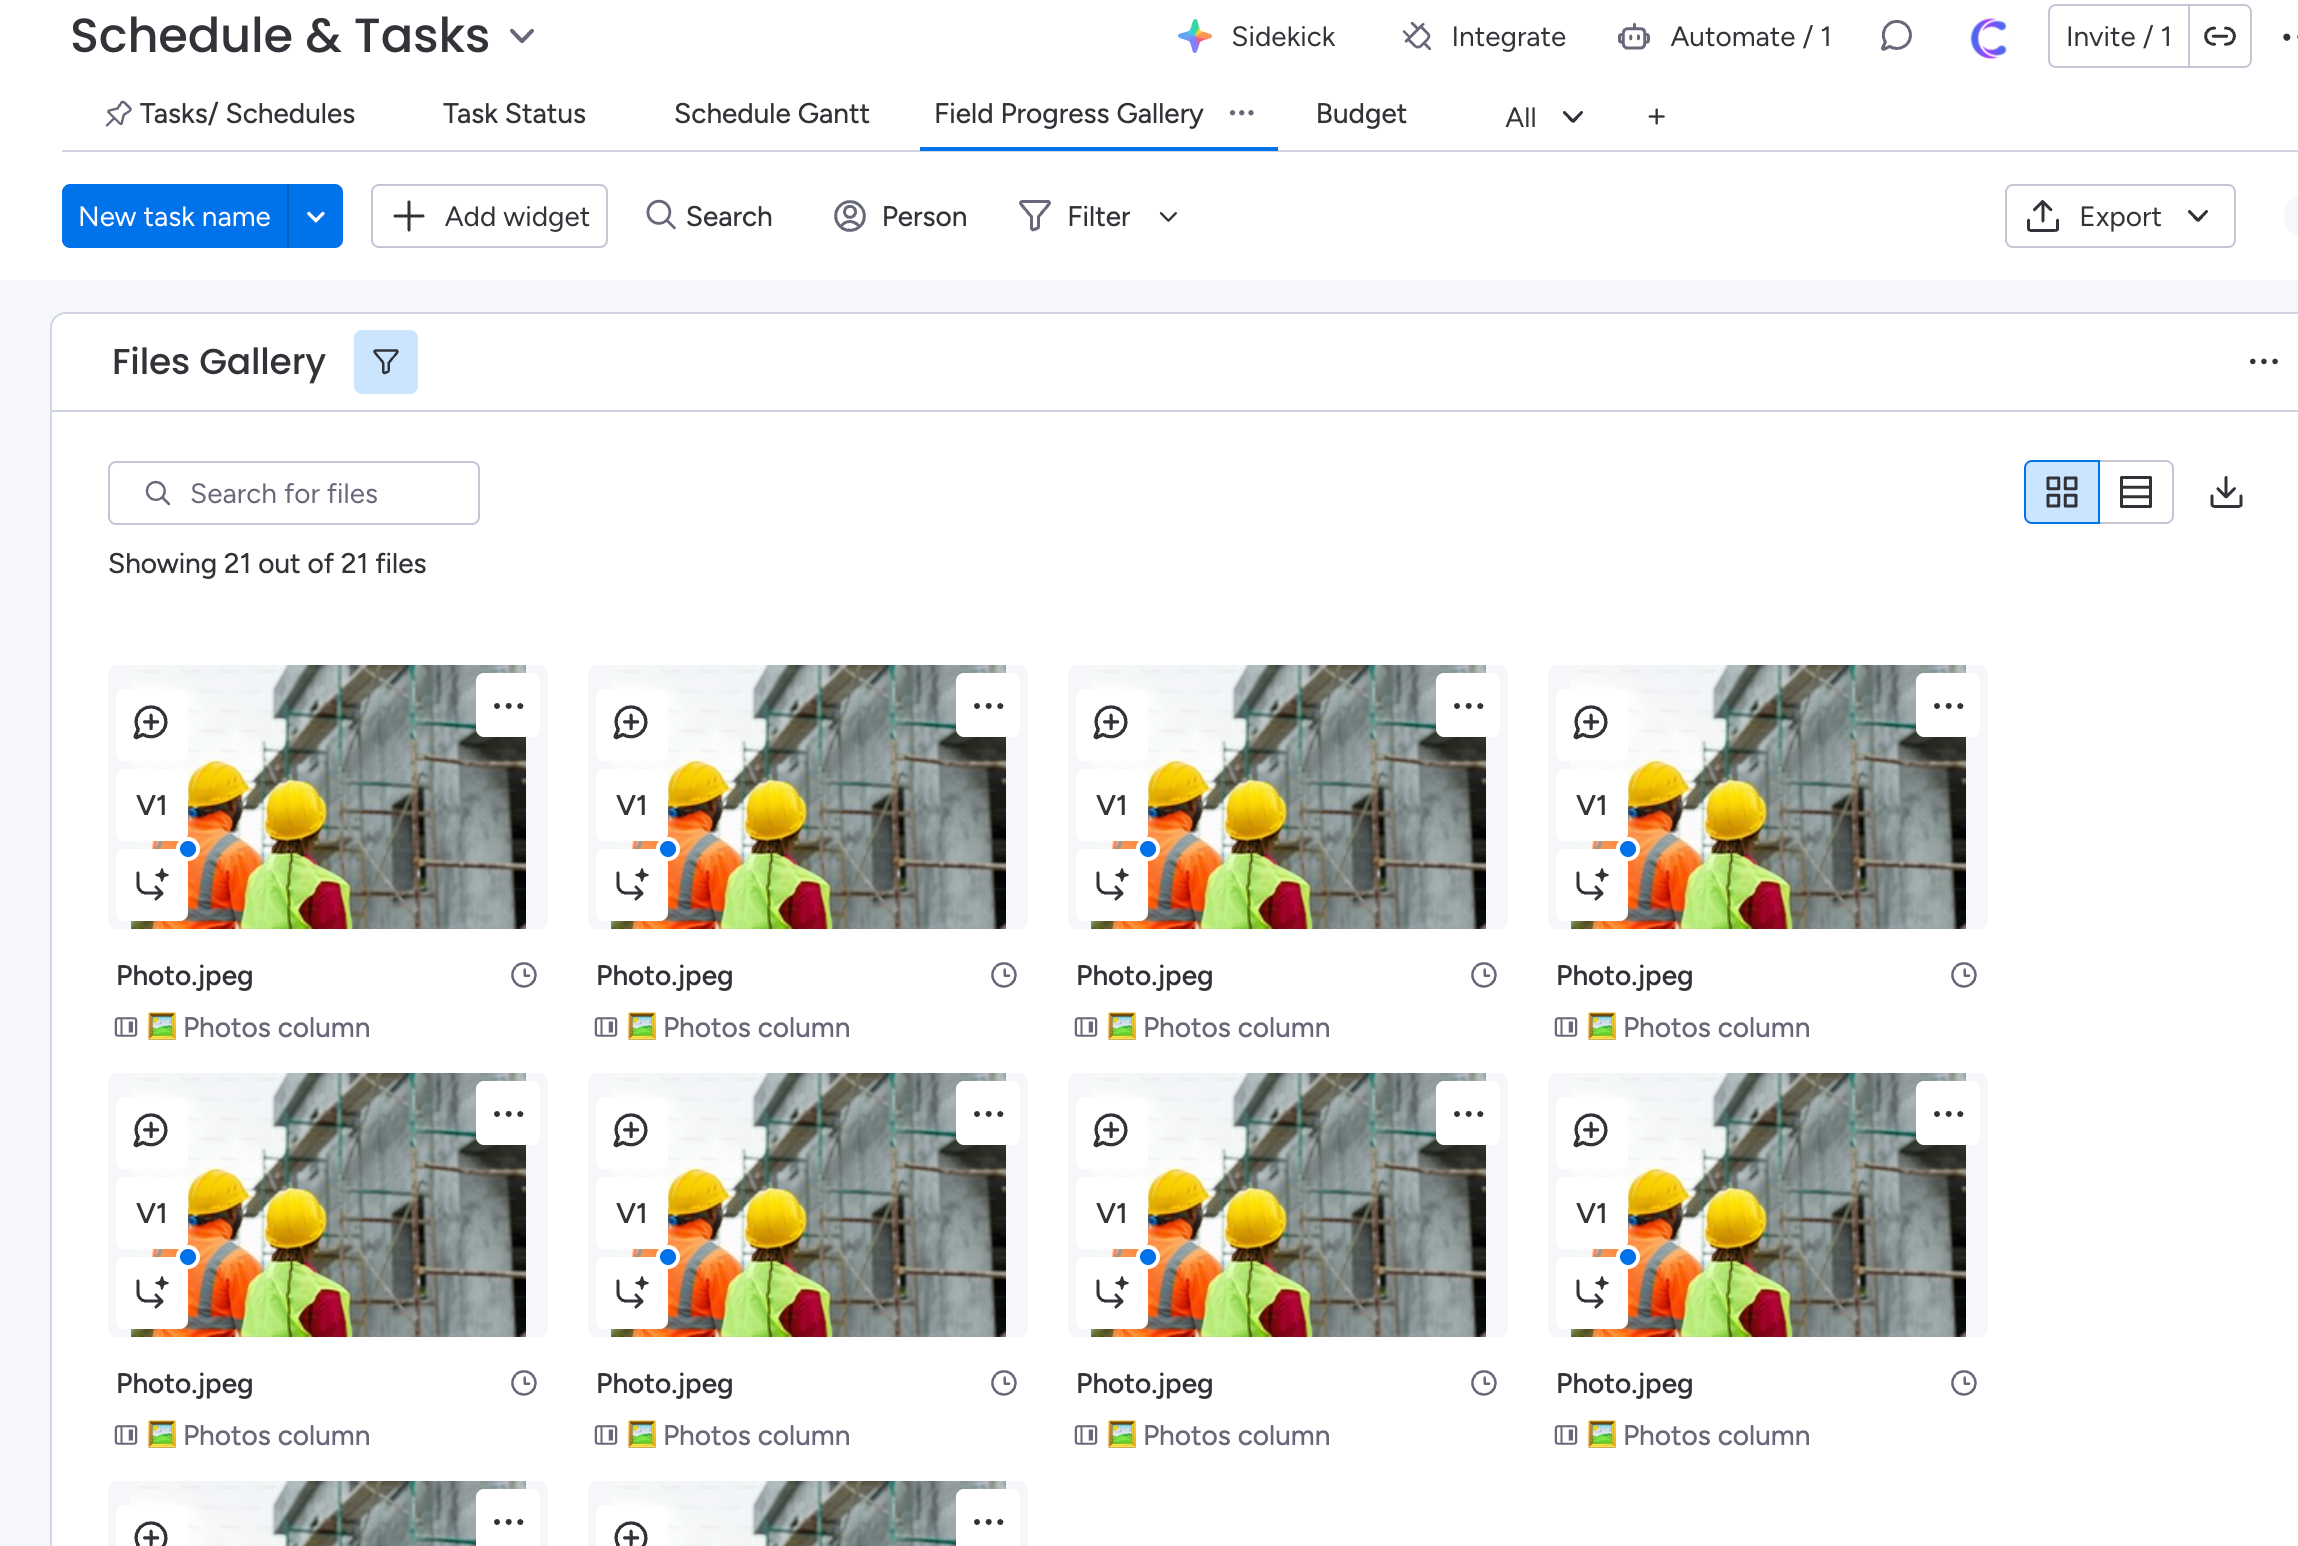Open more options on first photo thumbnail
2298x1546 pixels.
click(x=508, y=706)
